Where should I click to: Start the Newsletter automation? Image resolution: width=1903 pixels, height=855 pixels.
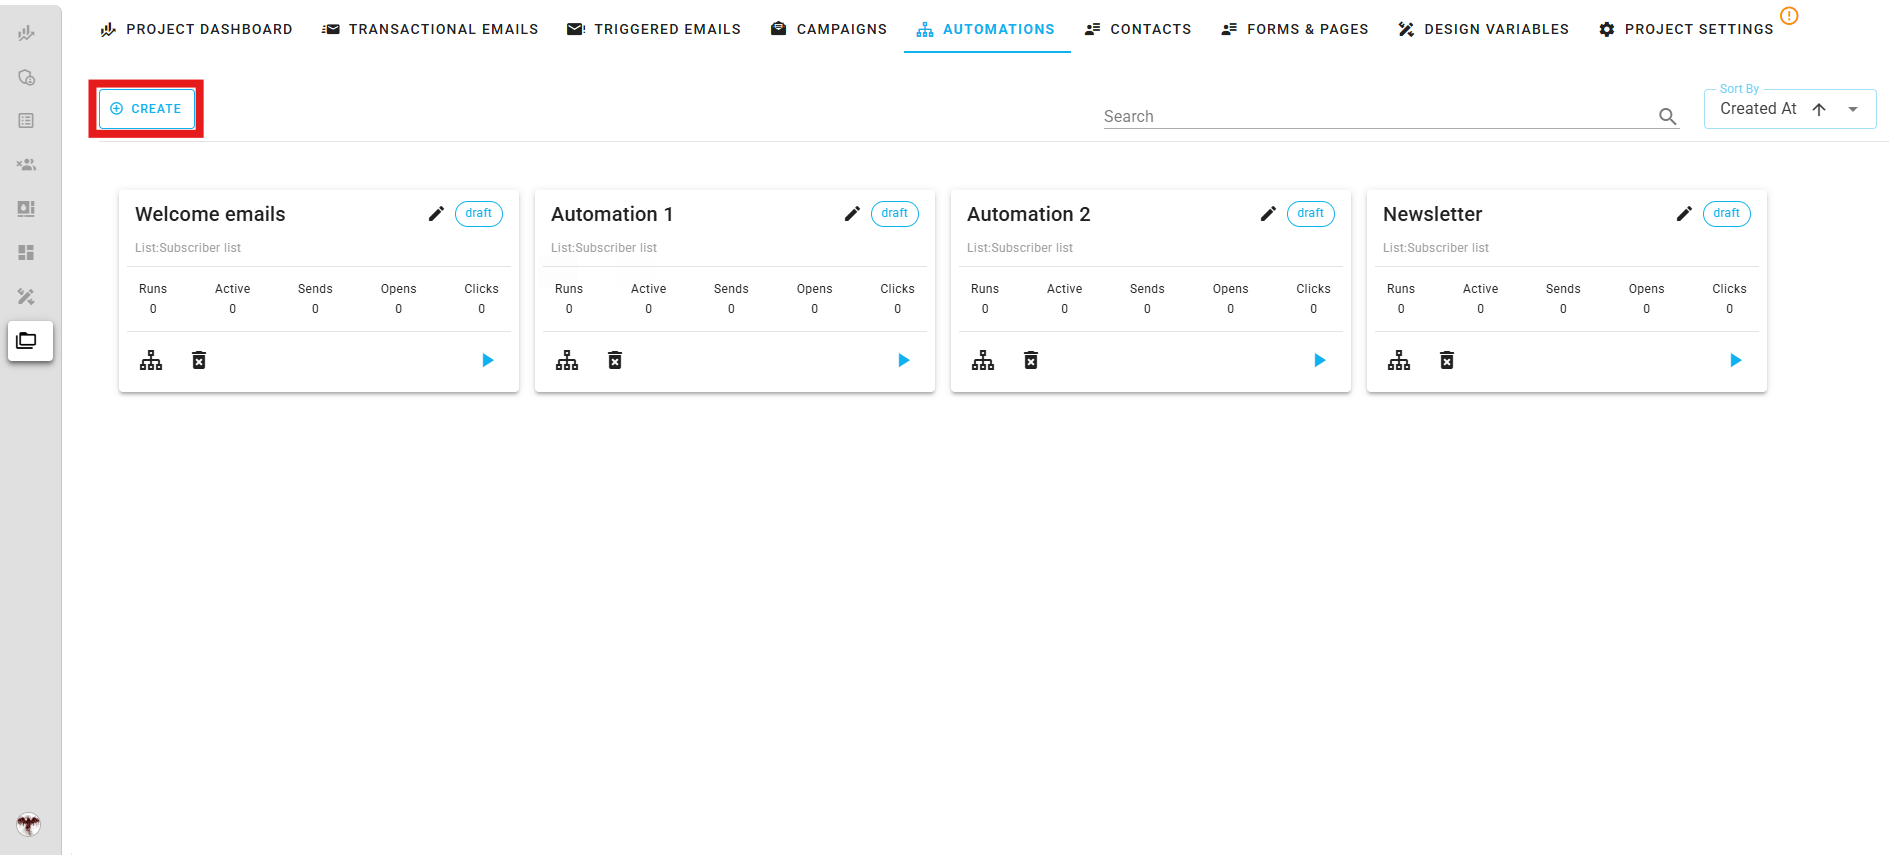(1736, 360)
